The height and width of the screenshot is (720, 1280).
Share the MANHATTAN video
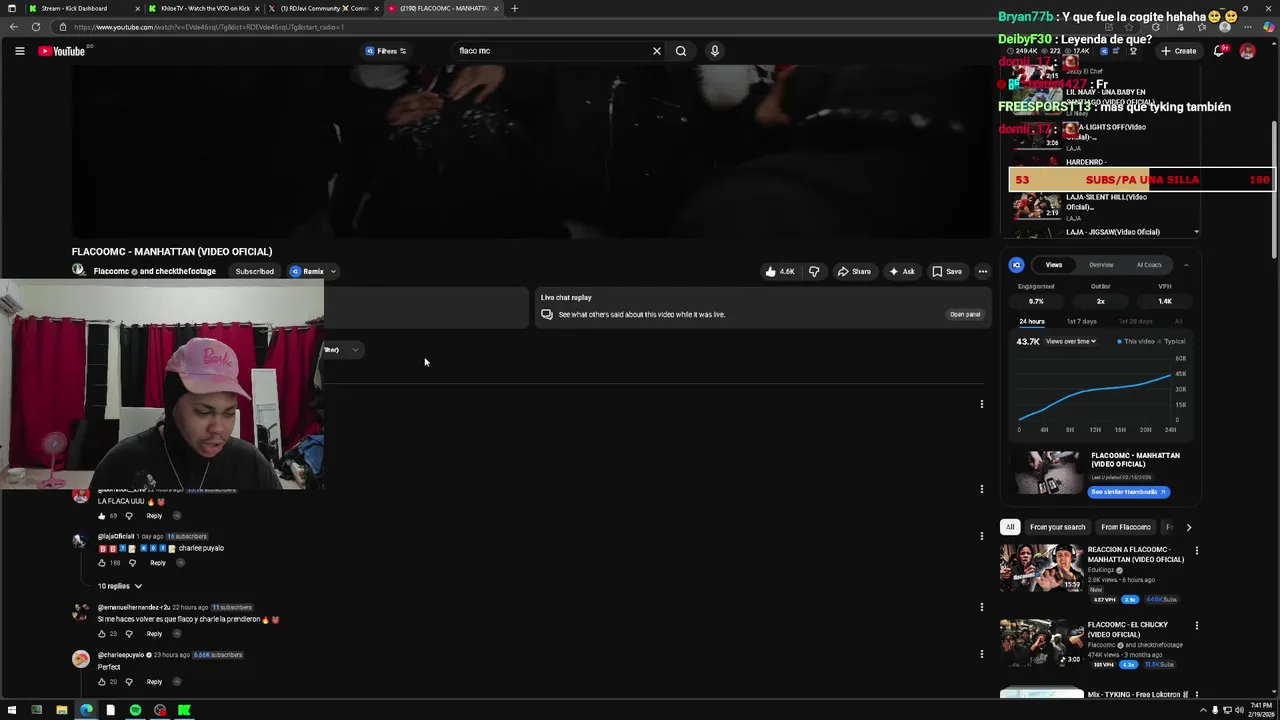click(854, 271)
